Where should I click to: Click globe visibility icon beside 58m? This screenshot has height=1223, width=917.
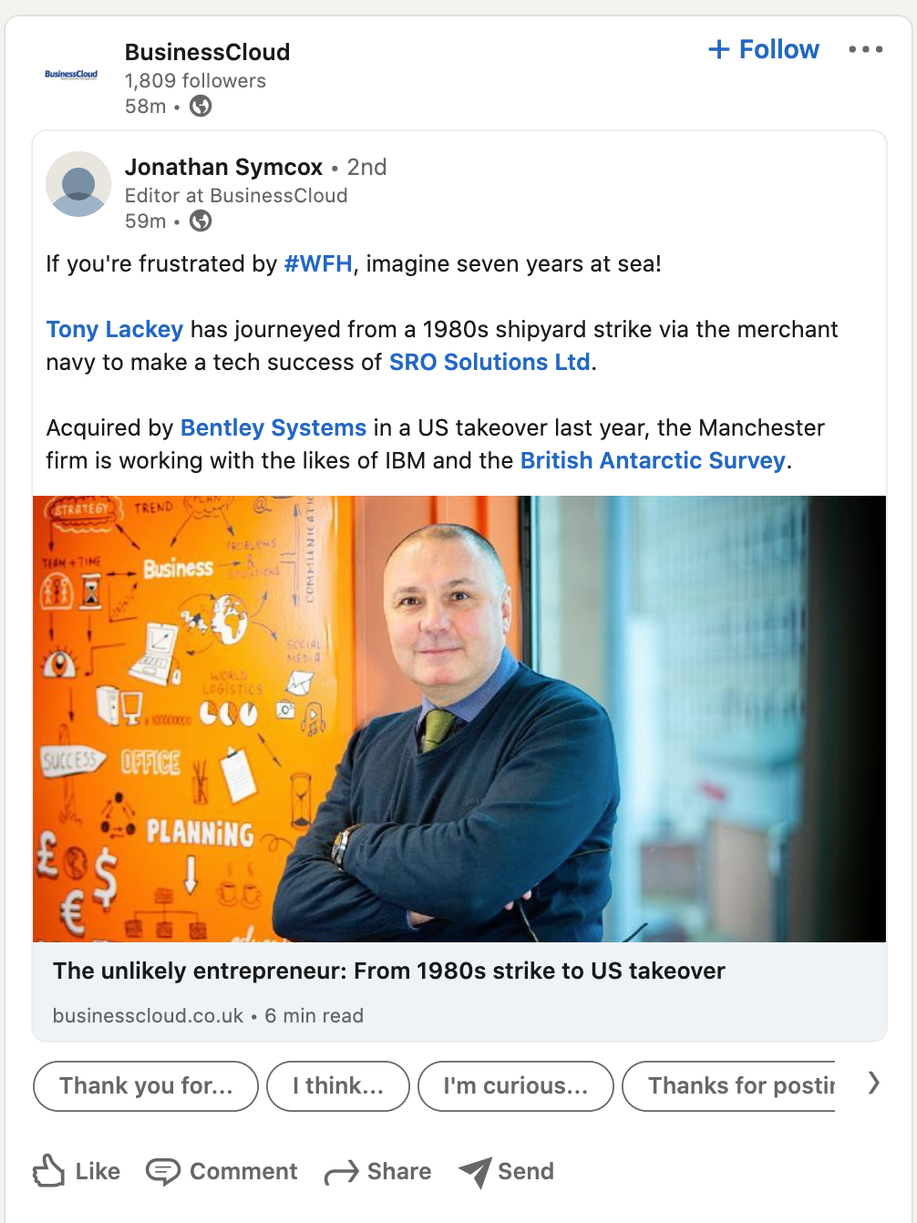(201, 106)
